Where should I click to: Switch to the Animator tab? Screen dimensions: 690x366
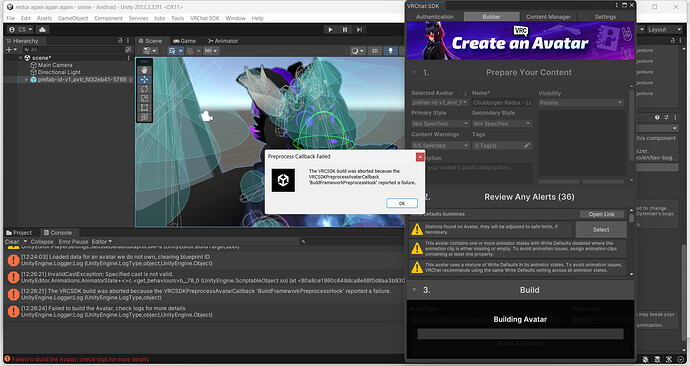point(223,41)
